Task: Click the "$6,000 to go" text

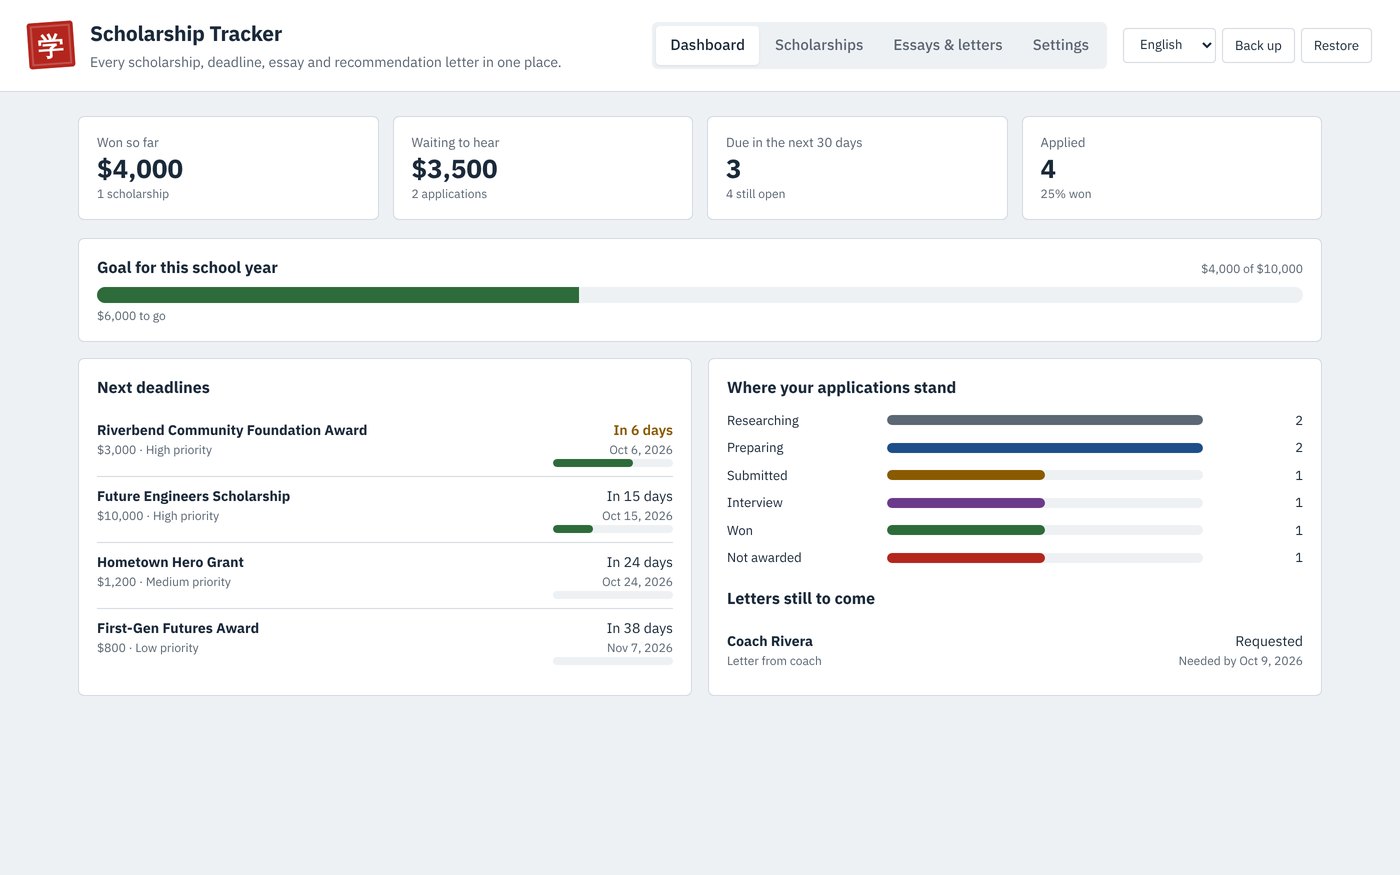Action: pos(131,316)
